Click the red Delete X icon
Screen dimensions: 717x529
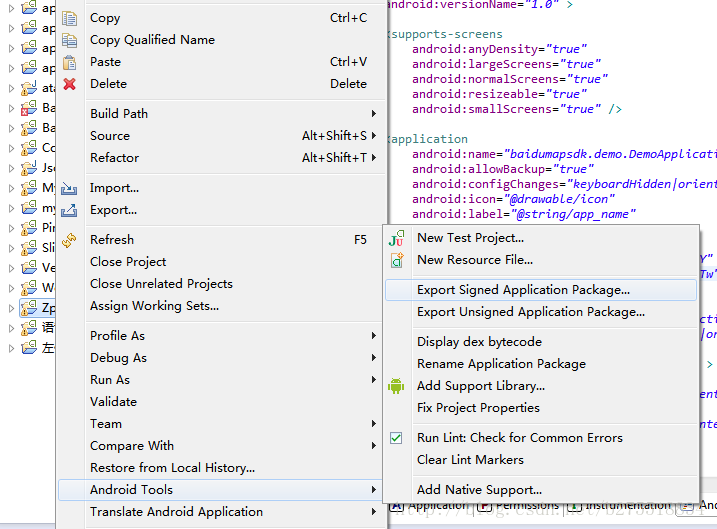tap(70, 84)
